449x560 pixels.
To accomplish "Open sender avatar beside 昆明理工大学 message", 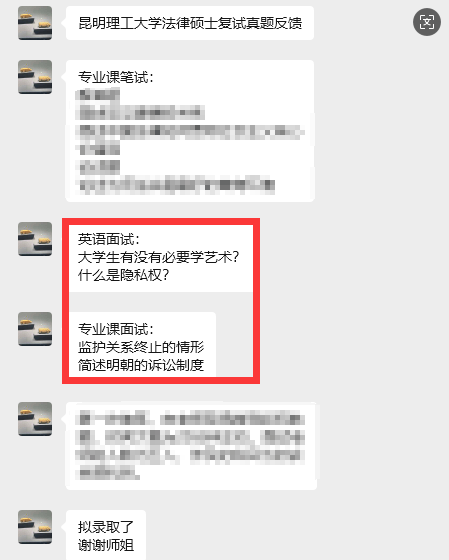I will coord(35,23).
